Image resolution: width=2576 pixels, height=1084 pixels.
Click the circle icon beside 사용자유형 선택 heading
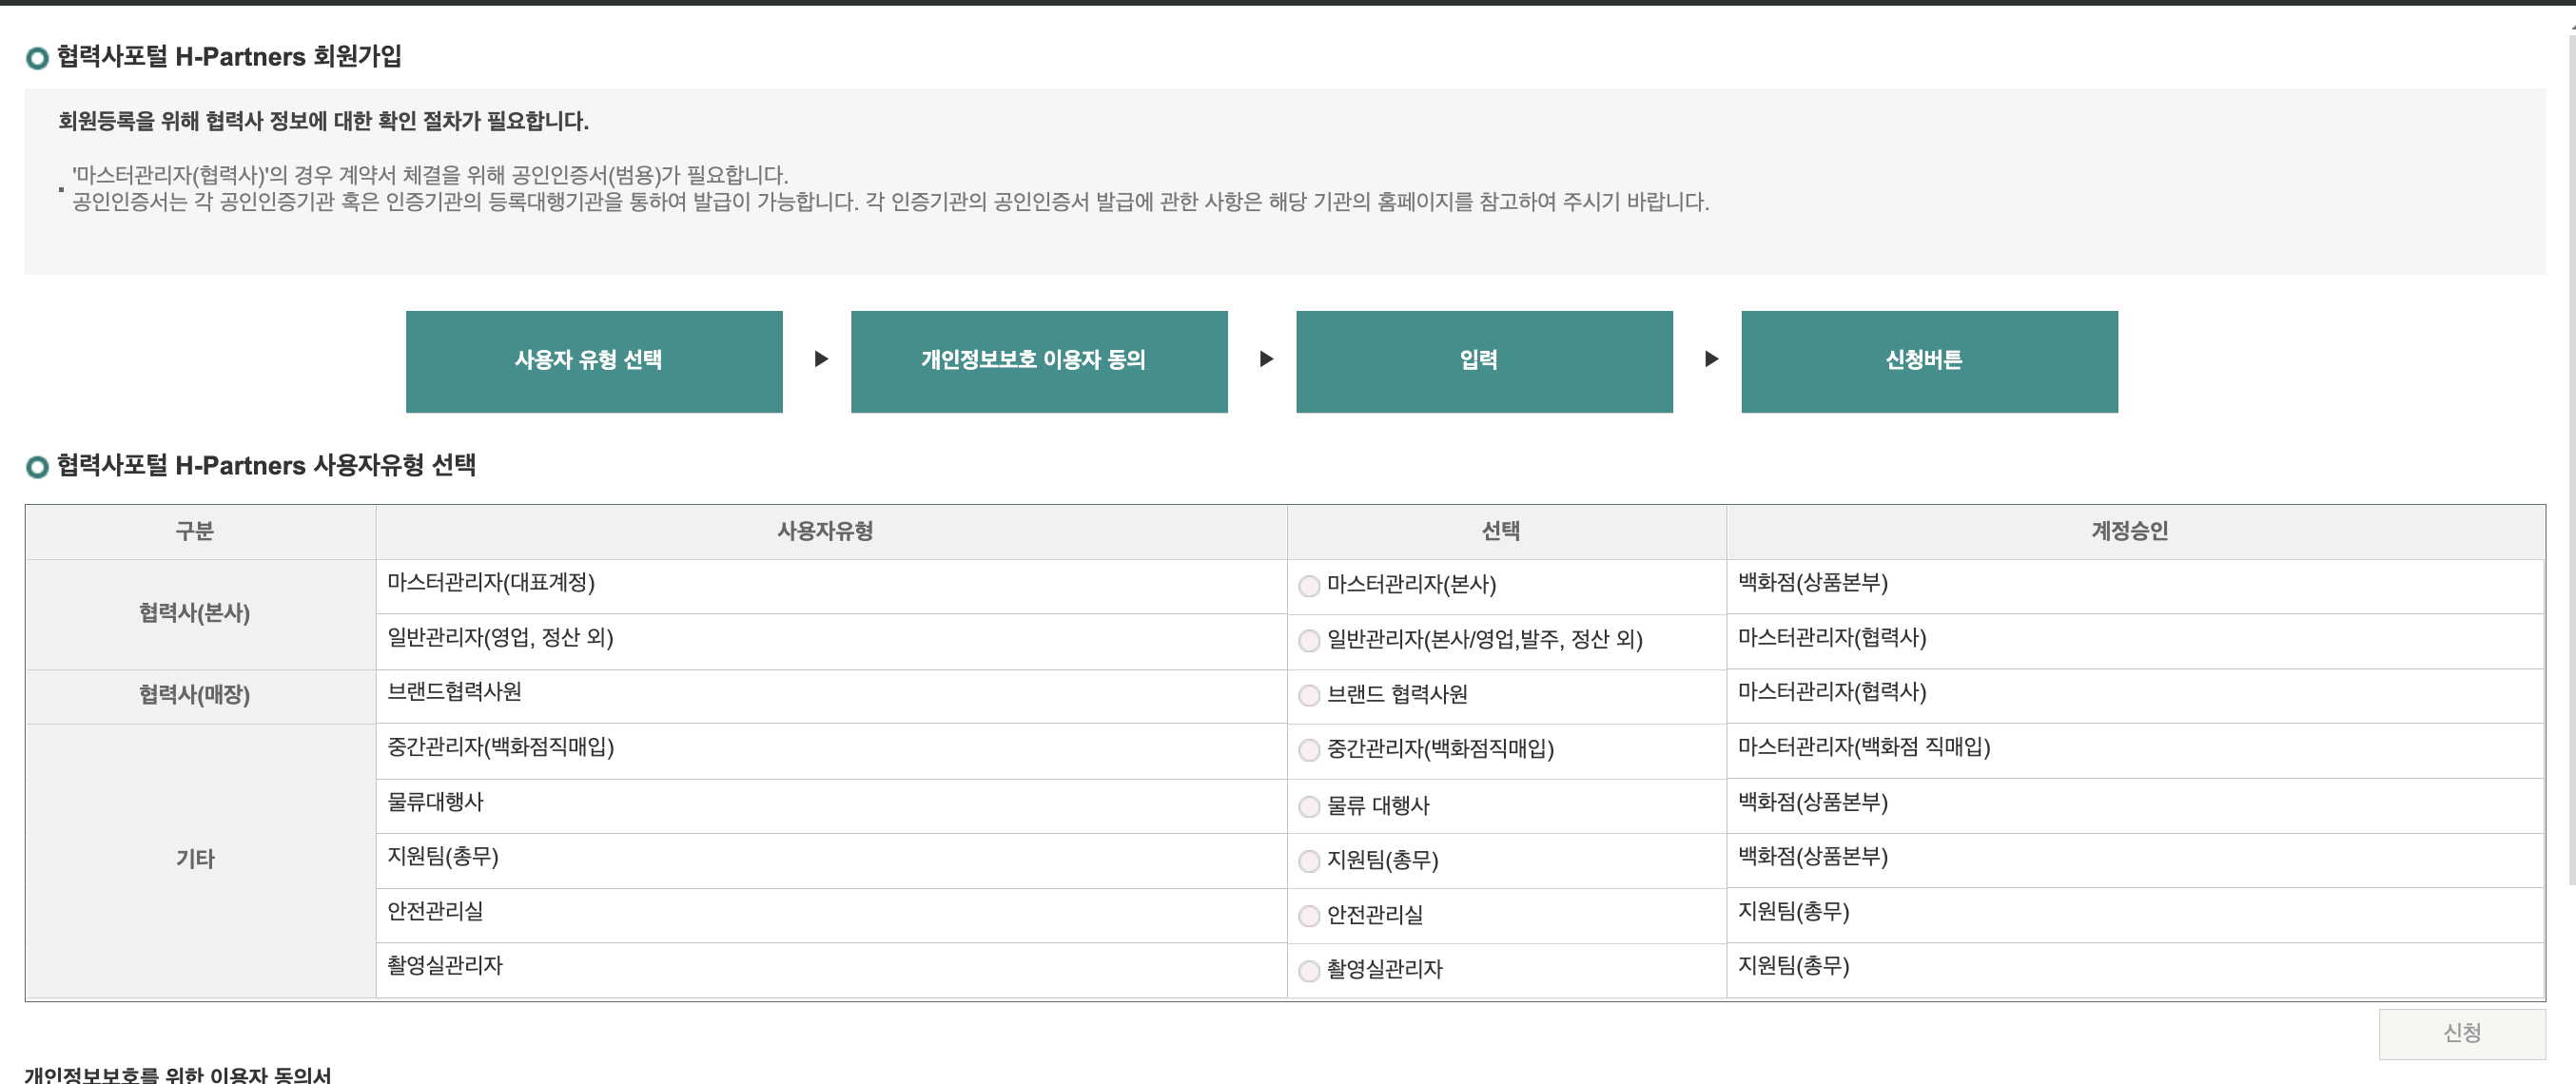37,465
